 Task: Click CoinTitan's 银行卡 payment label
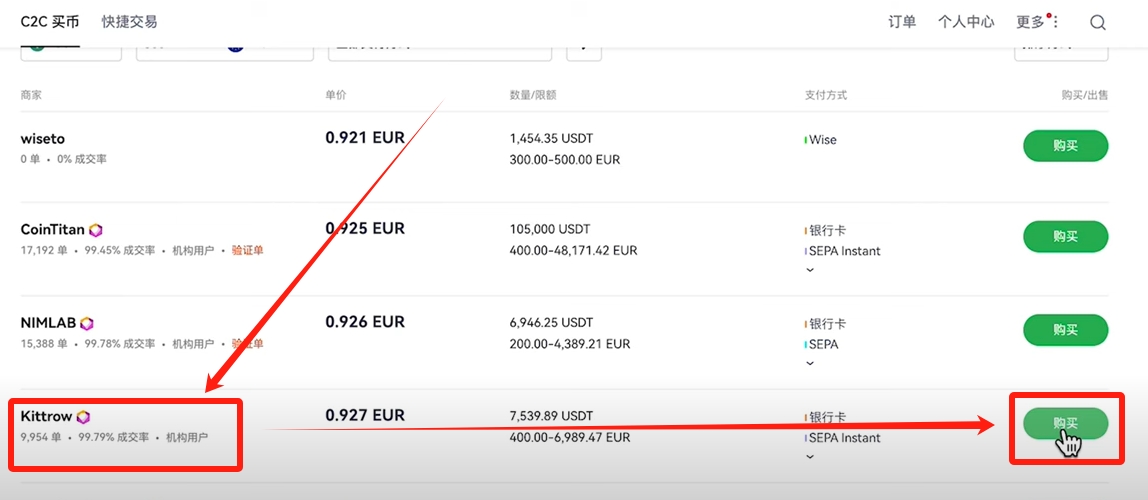[827, 231]
